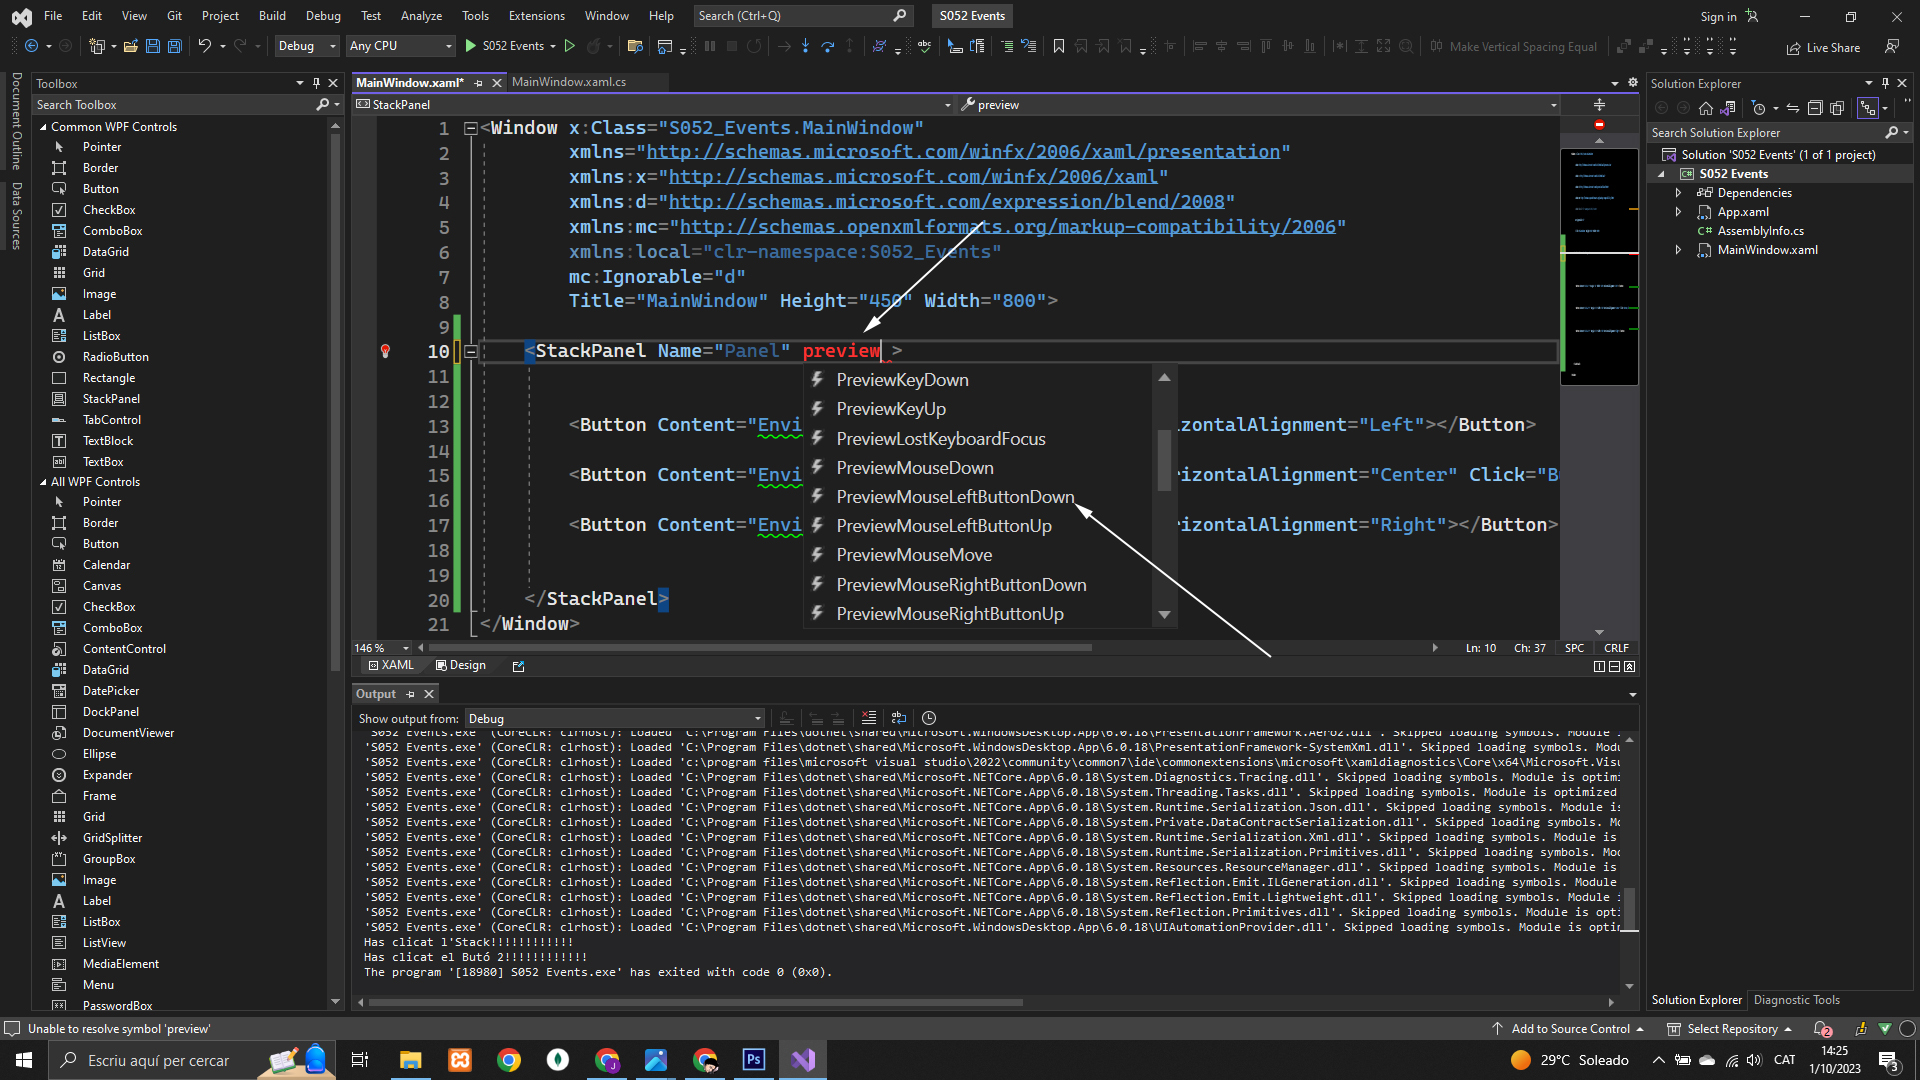Open the Any CPU platform dropdown
1920x1080 pixels.
point(400,46)
